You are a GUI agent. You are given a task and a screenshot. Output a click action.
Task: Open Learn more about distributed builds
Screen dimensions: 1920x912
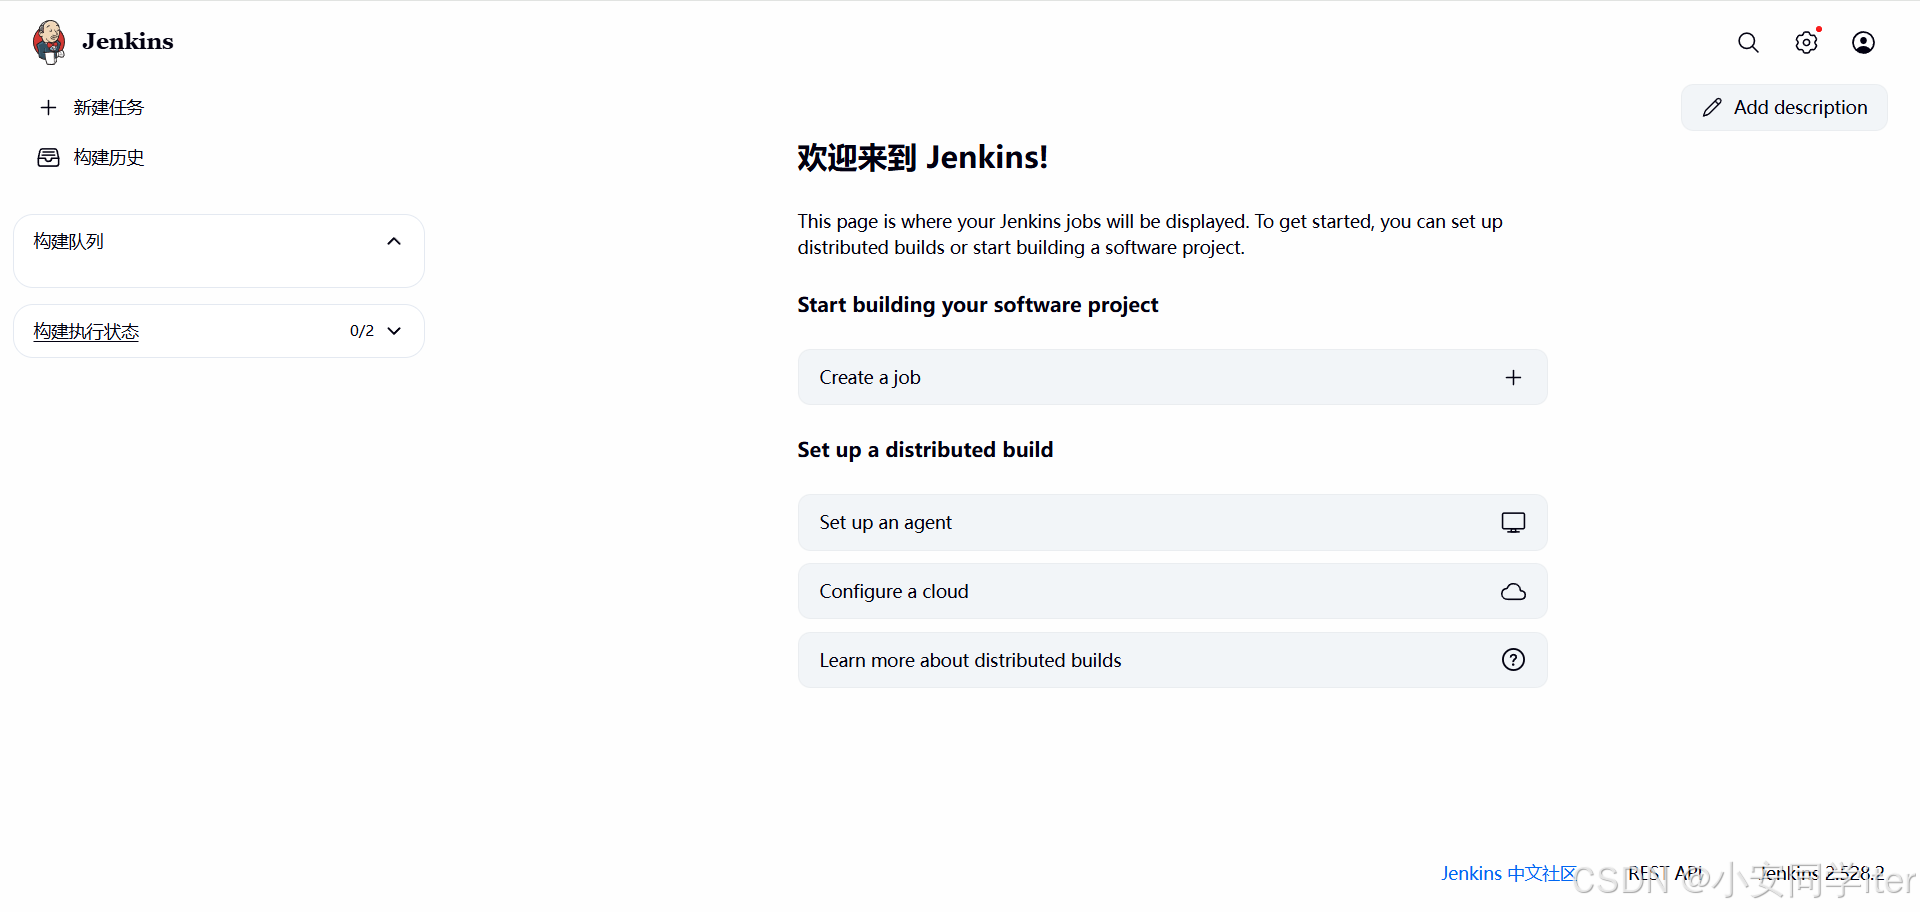pyautogui.click(x=1172, y=660)
